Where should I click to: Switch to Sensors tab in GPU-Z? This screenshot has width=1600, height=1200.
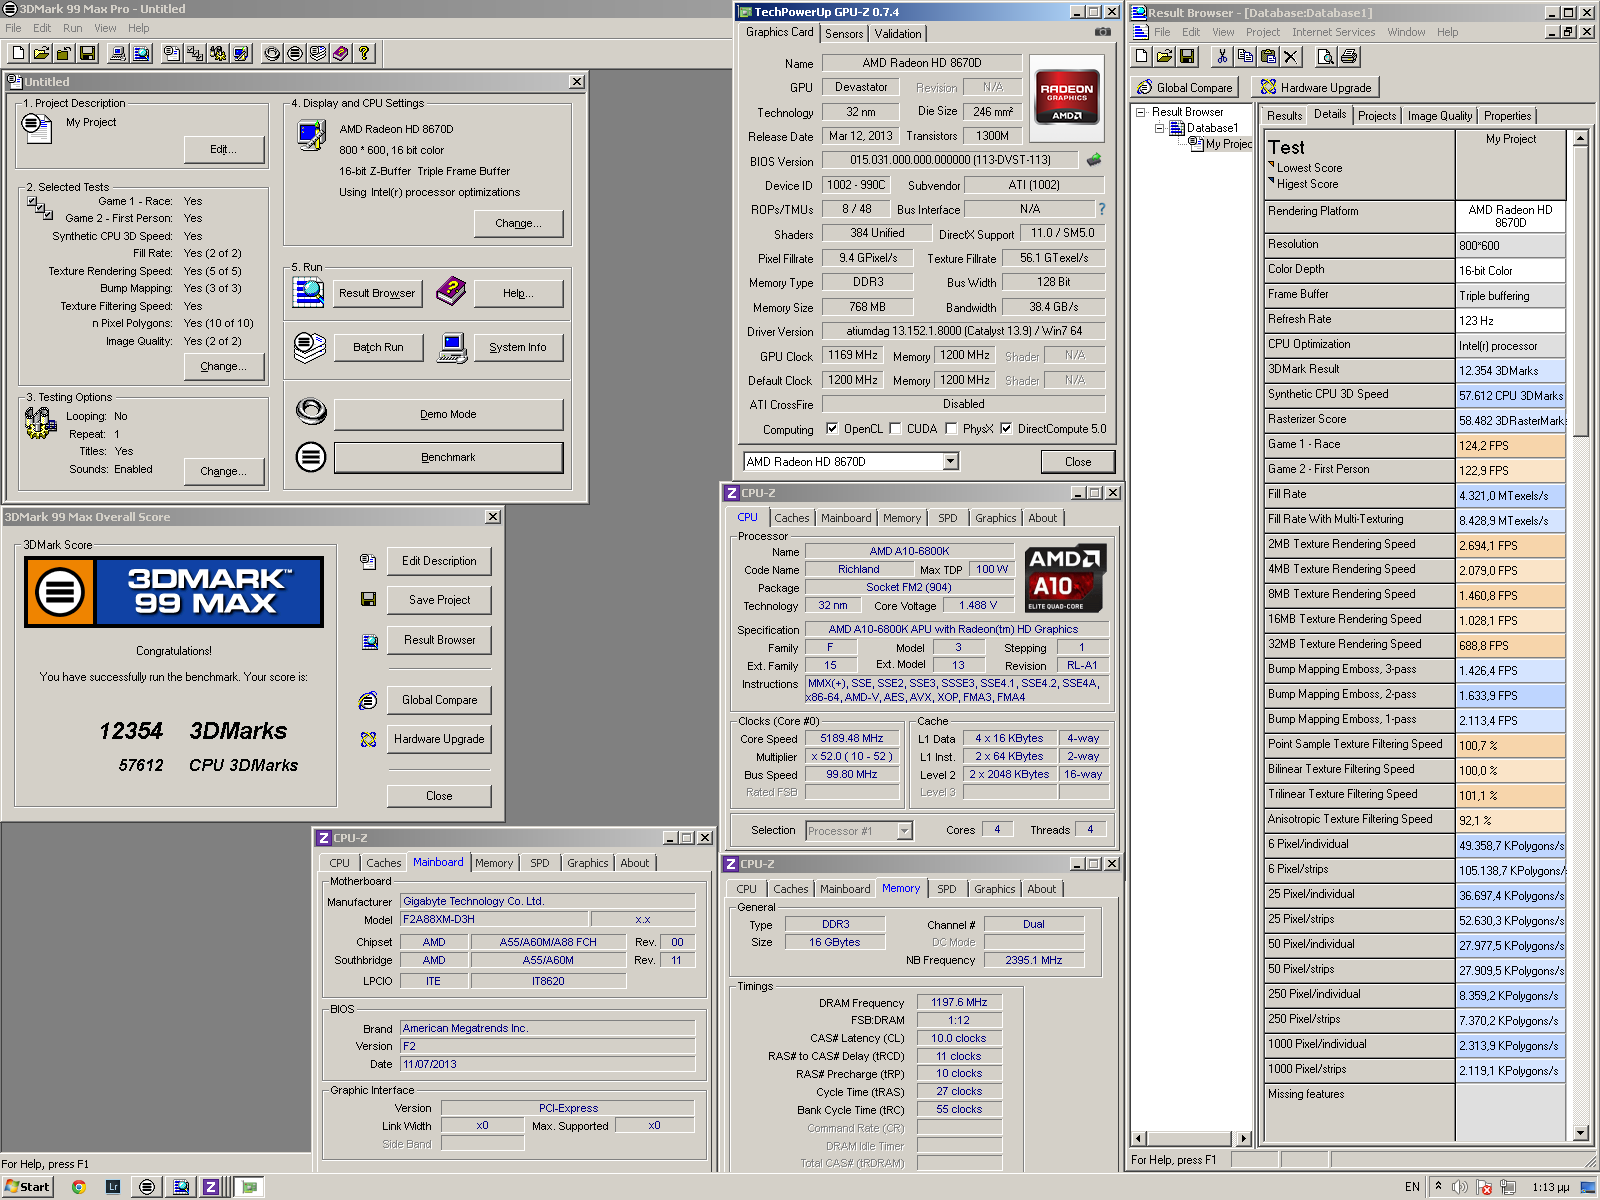coord(844,34)
